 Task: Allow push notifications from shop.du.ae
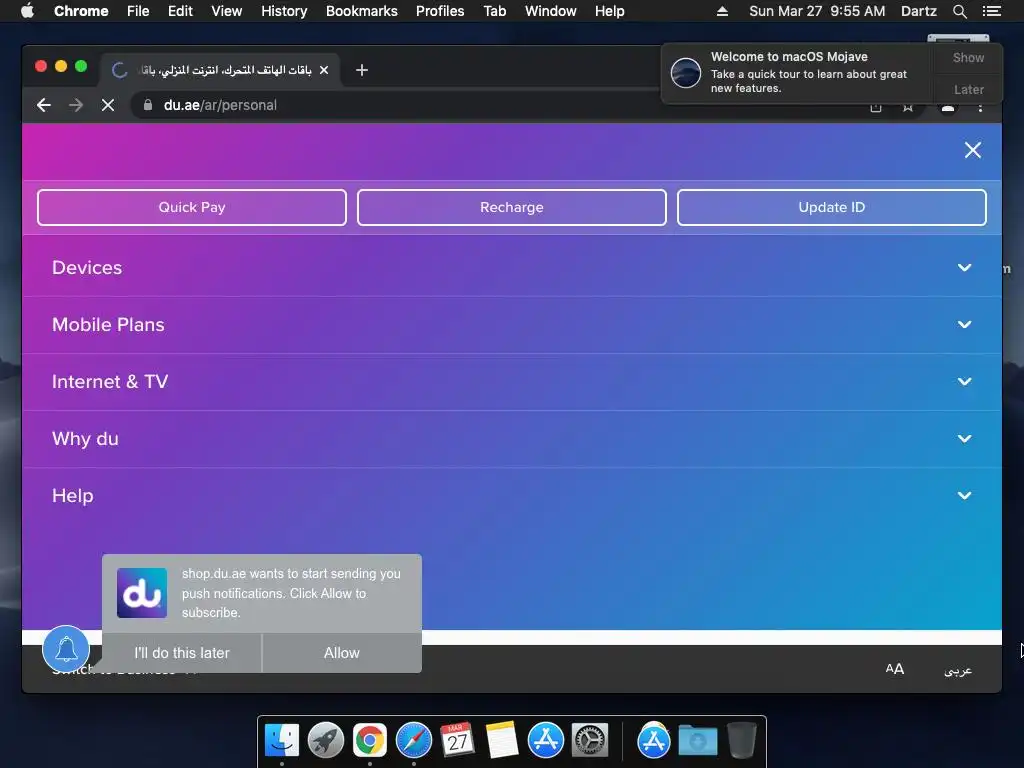coord(342,653)
